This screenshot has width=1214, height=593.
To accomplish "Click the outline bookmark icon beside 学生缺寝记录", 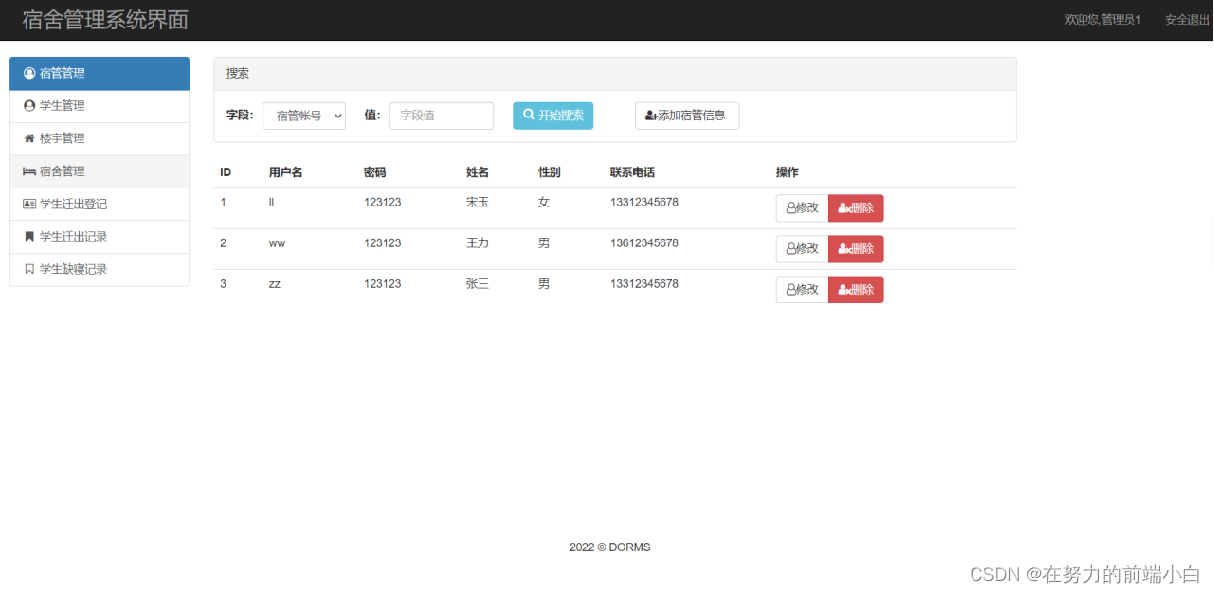I will pos(29,269).
